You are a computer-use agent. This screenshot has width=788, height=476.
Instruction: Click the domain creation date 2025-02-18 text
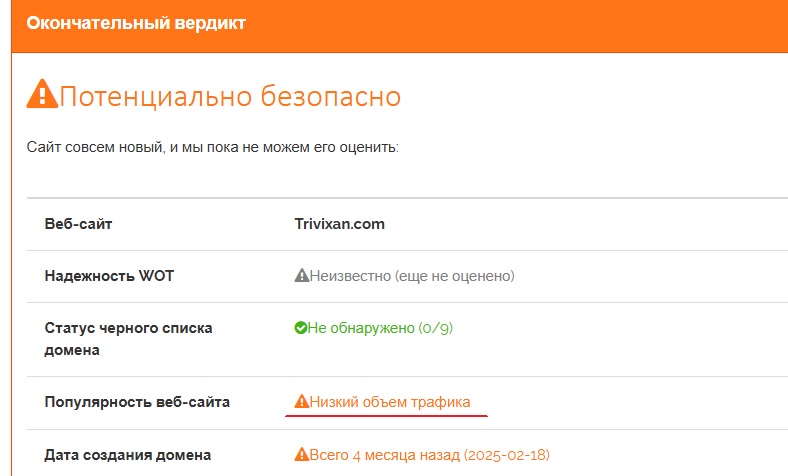tap(507, 455)
